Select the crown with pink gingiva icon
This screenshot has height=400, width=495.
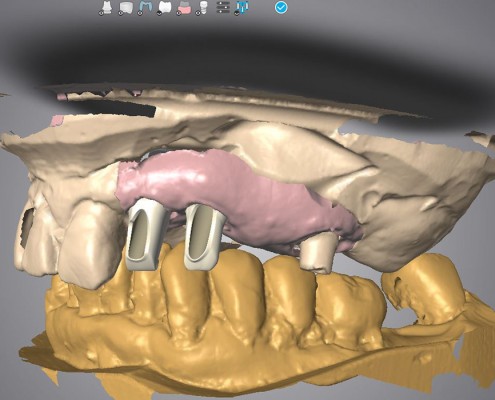coord(184,7)
